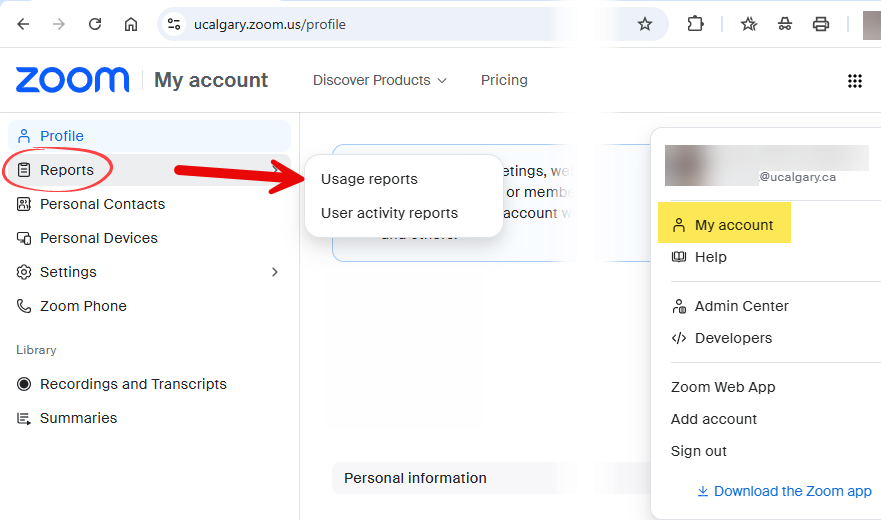Click Download the Zoom app link

[x=792, y=491]
